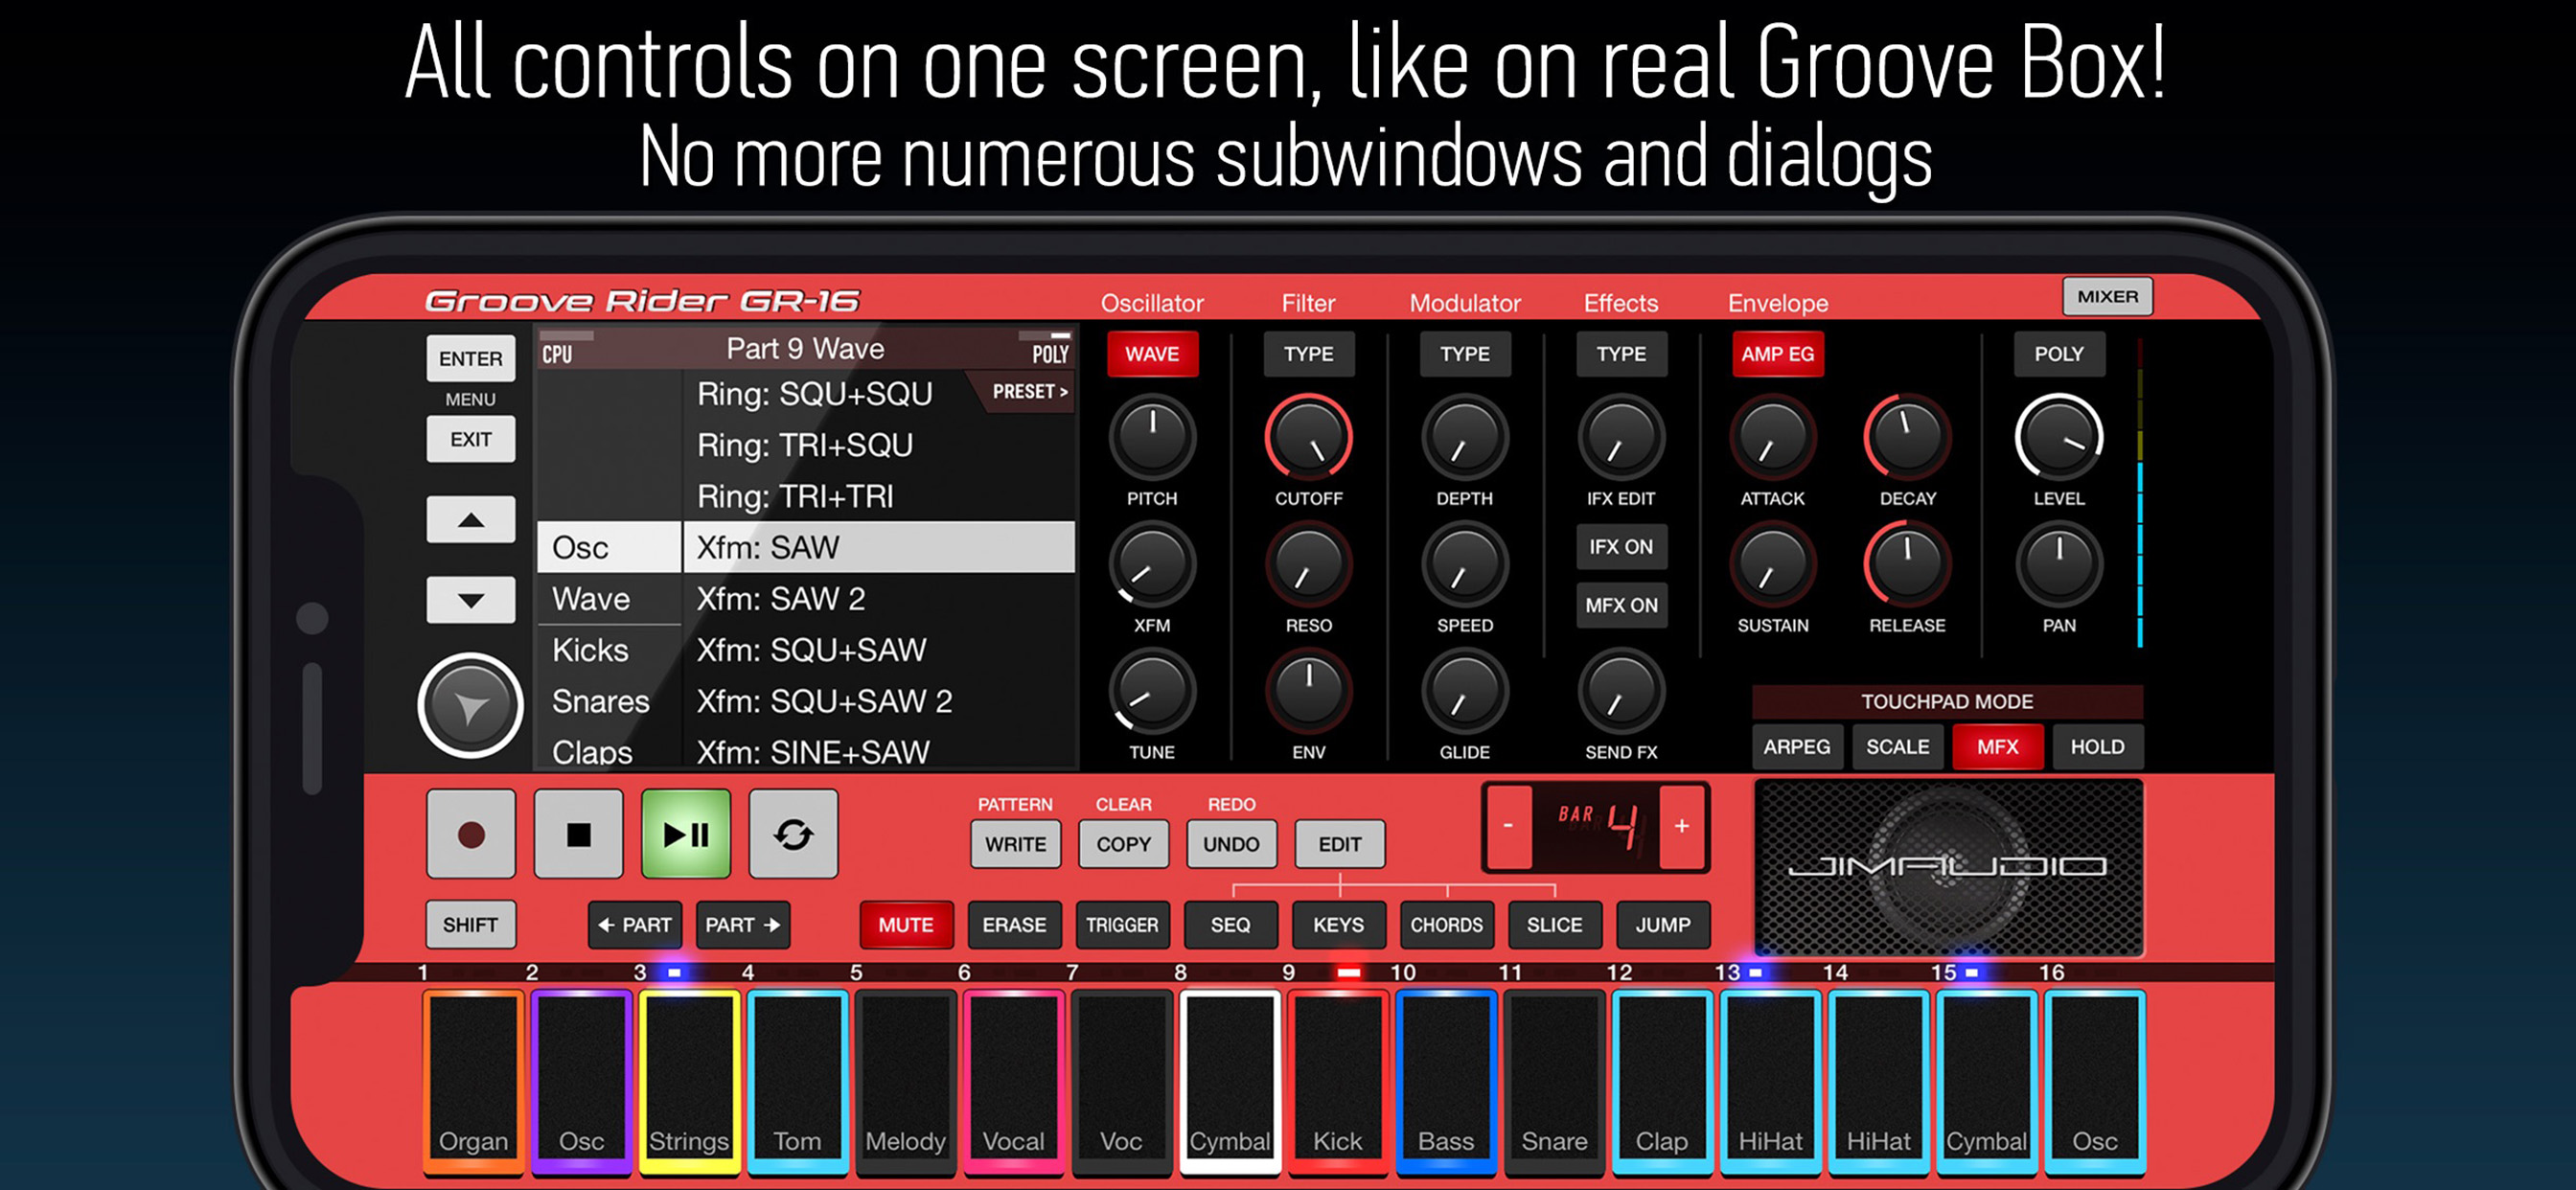The image size is (2576, 1190).
Task: Click the COPY button
Action: 1123,844
